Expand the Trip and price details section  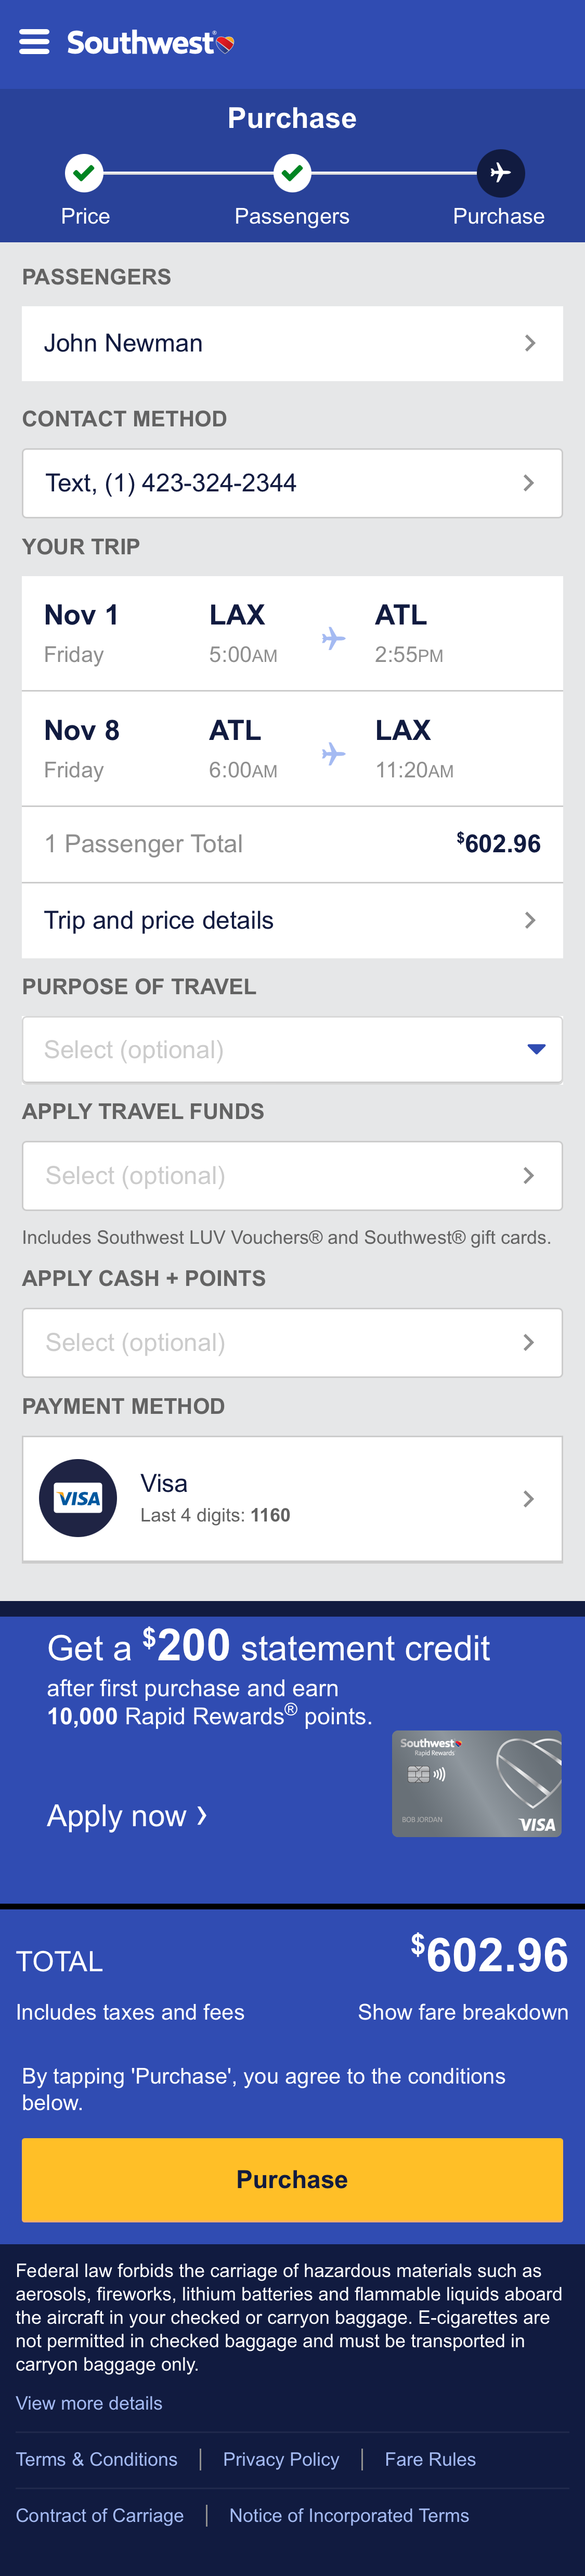pos(292,920)
